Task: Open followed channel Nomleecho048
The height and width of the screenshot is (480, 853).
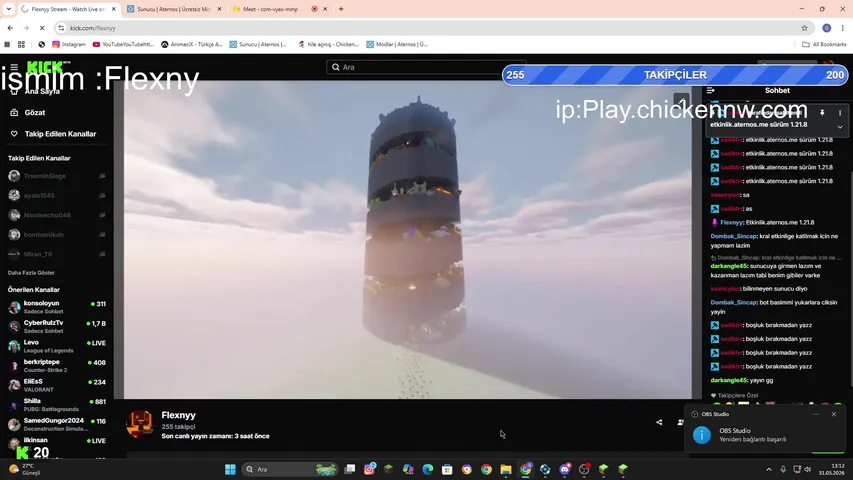Action: [x=57, y=215]
